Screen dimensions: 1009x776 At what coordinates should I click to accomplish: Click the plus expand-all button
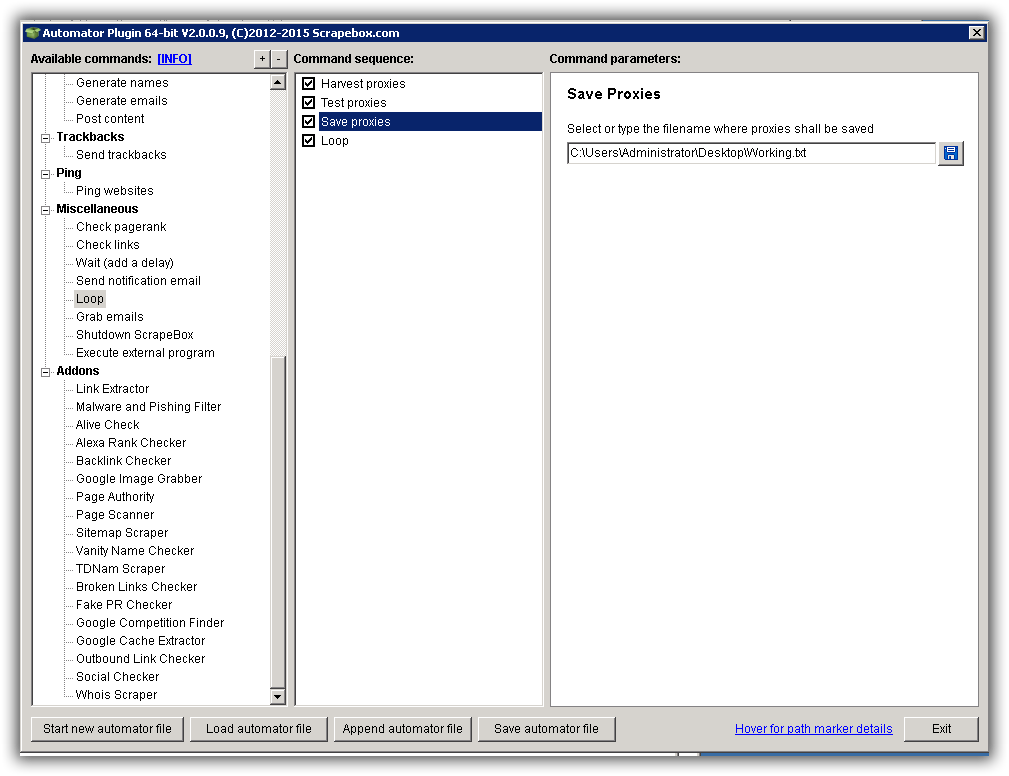[x=262, y=59]
